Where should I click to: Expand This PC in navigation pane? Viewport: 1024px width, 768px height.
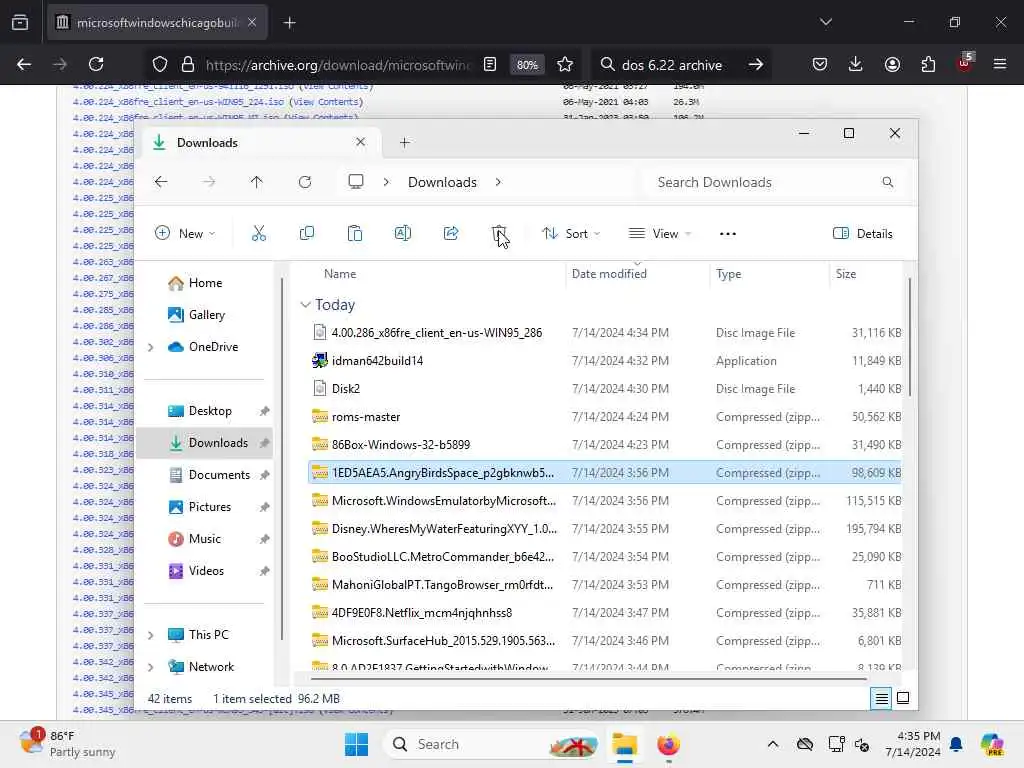[x=151, y=635]
